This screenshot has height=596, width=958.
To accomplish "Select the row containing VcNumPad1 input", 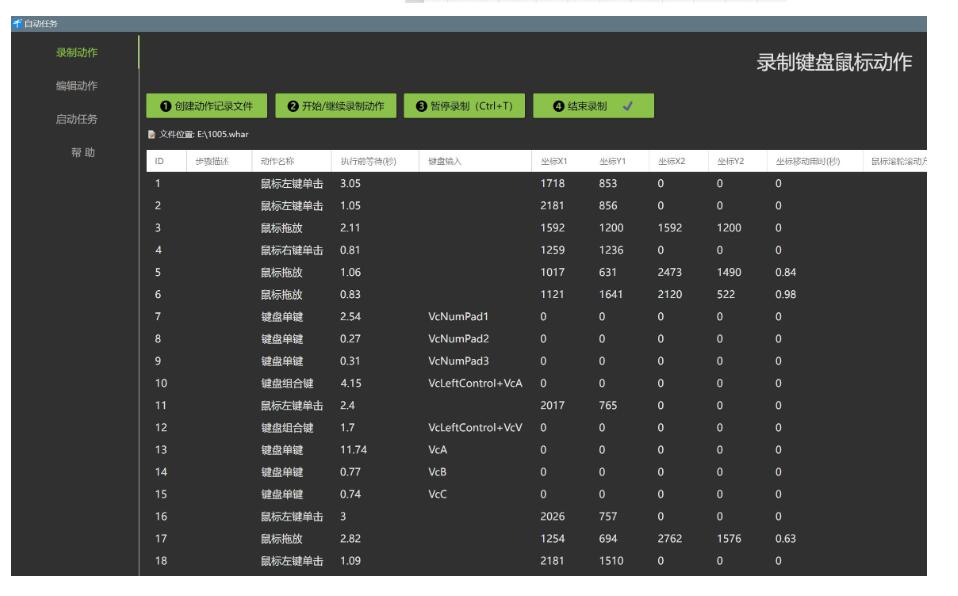I will tap(459, 316).
